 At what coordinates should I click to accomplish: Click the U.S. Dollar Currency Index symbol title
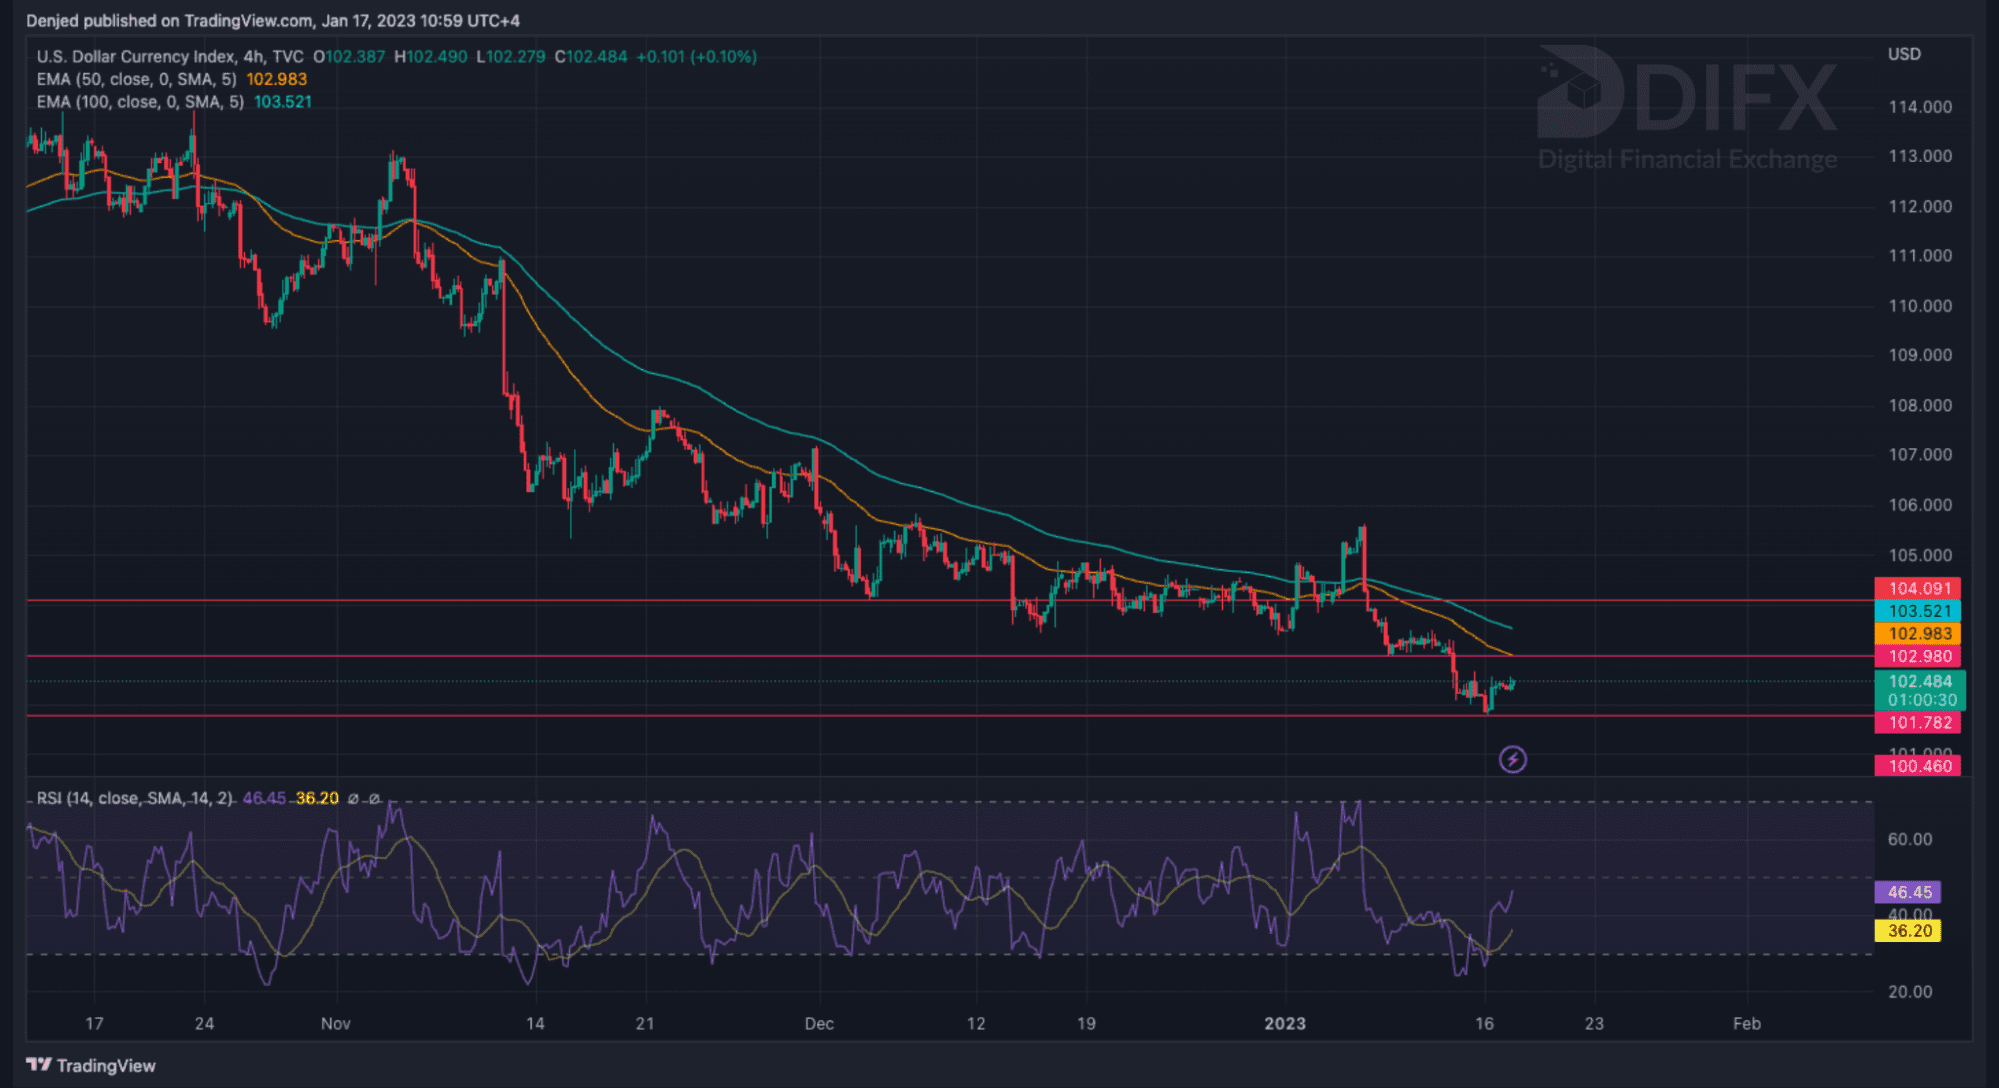coord(135,57)
